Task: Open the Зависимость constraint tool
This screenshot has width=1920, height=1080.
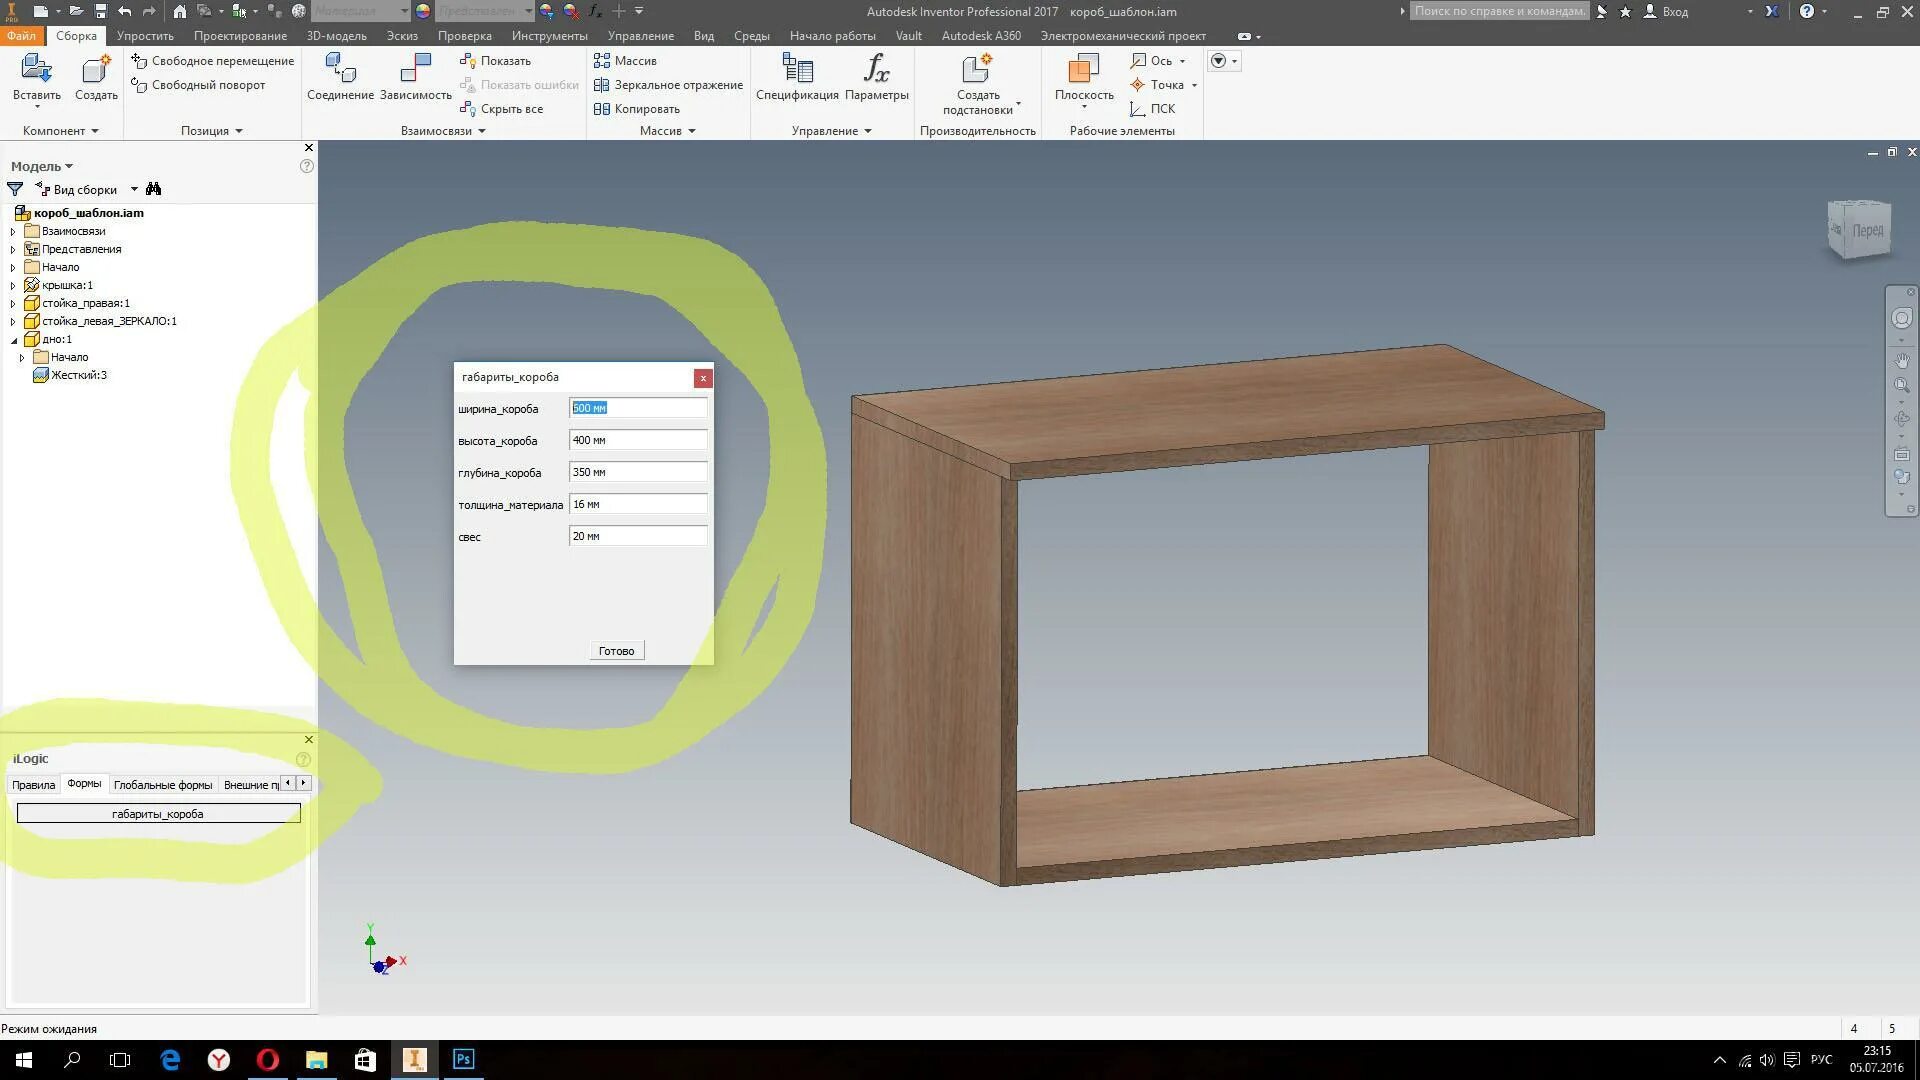Action: 415,69
